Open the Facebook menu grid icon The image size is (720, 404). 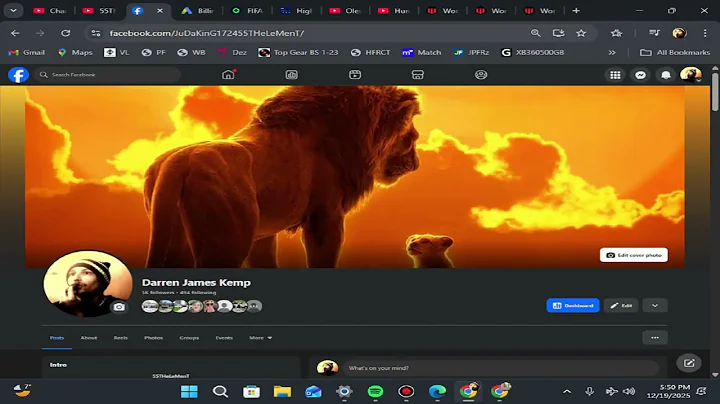(x=615, y=75)
